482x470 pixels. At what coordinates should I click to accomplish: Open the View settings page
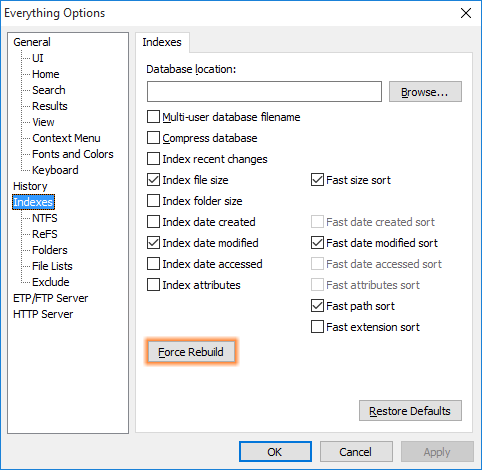[x=43, y=122]
